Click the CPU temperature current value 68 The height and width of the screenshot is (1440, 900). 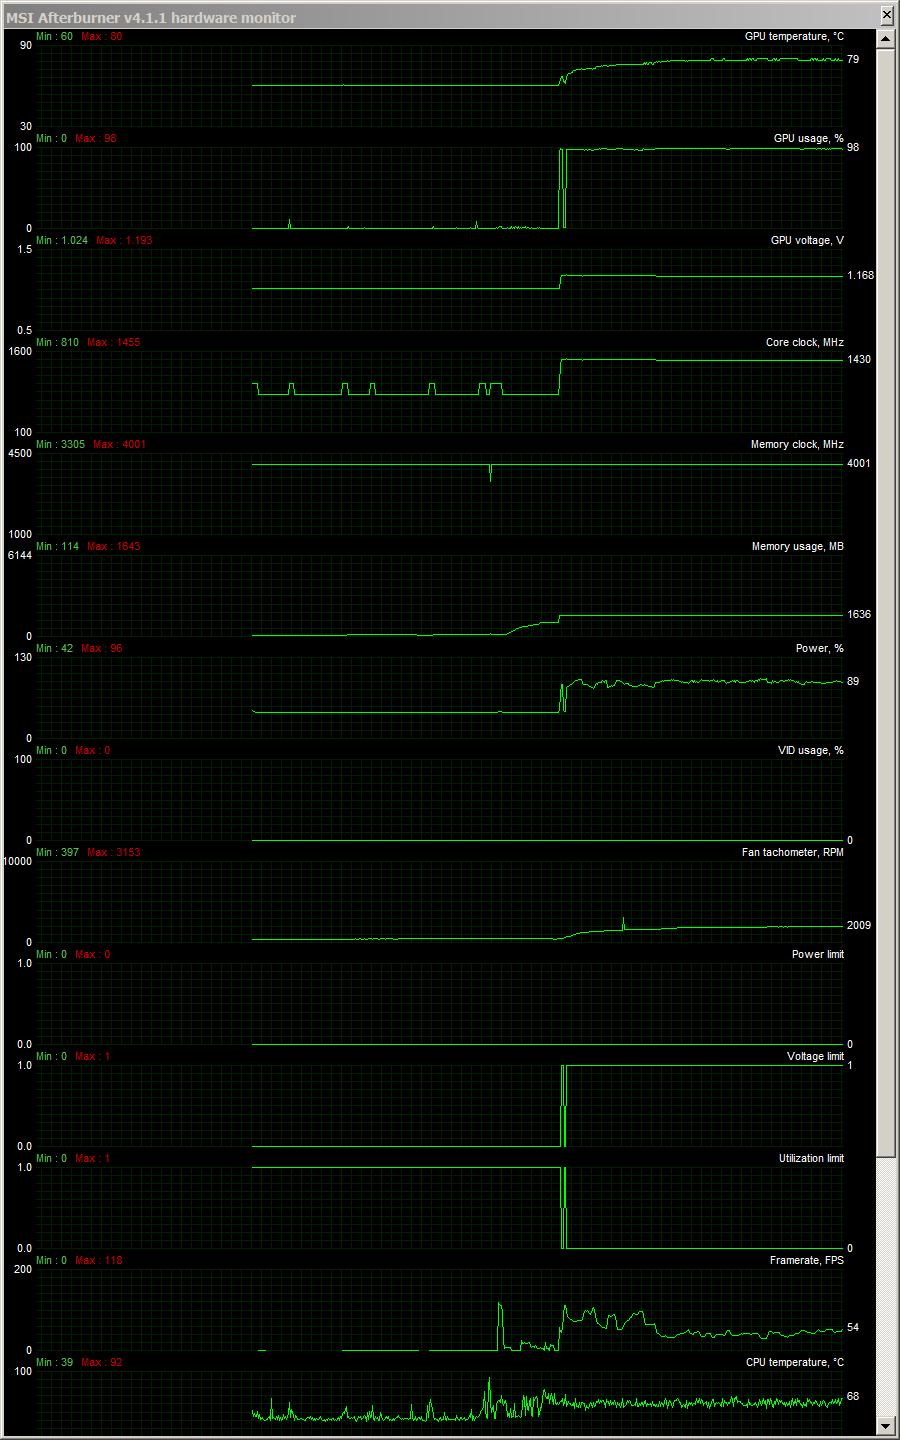pos(853,1396)
